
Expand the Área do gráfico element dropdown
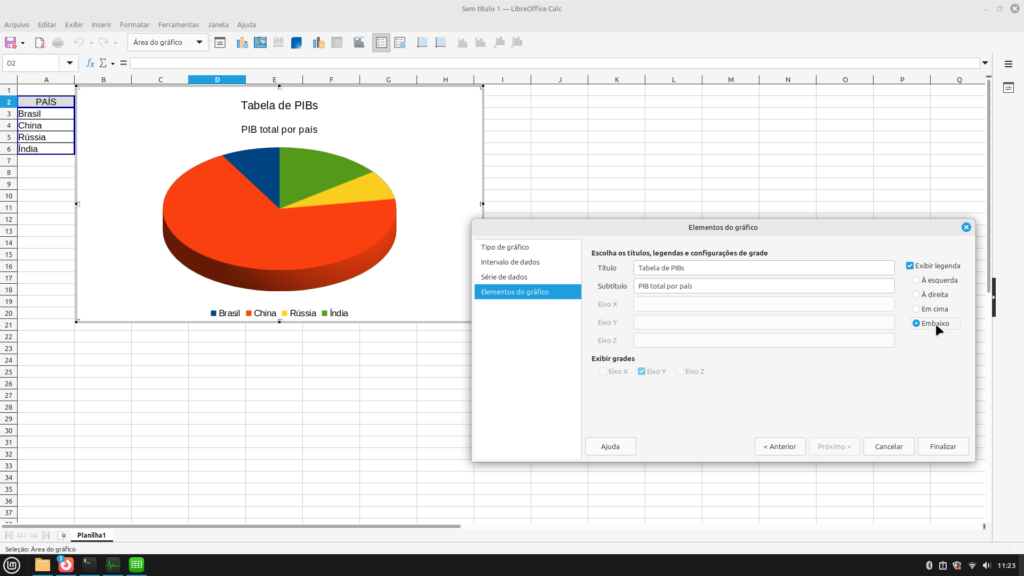click(201, 43)
